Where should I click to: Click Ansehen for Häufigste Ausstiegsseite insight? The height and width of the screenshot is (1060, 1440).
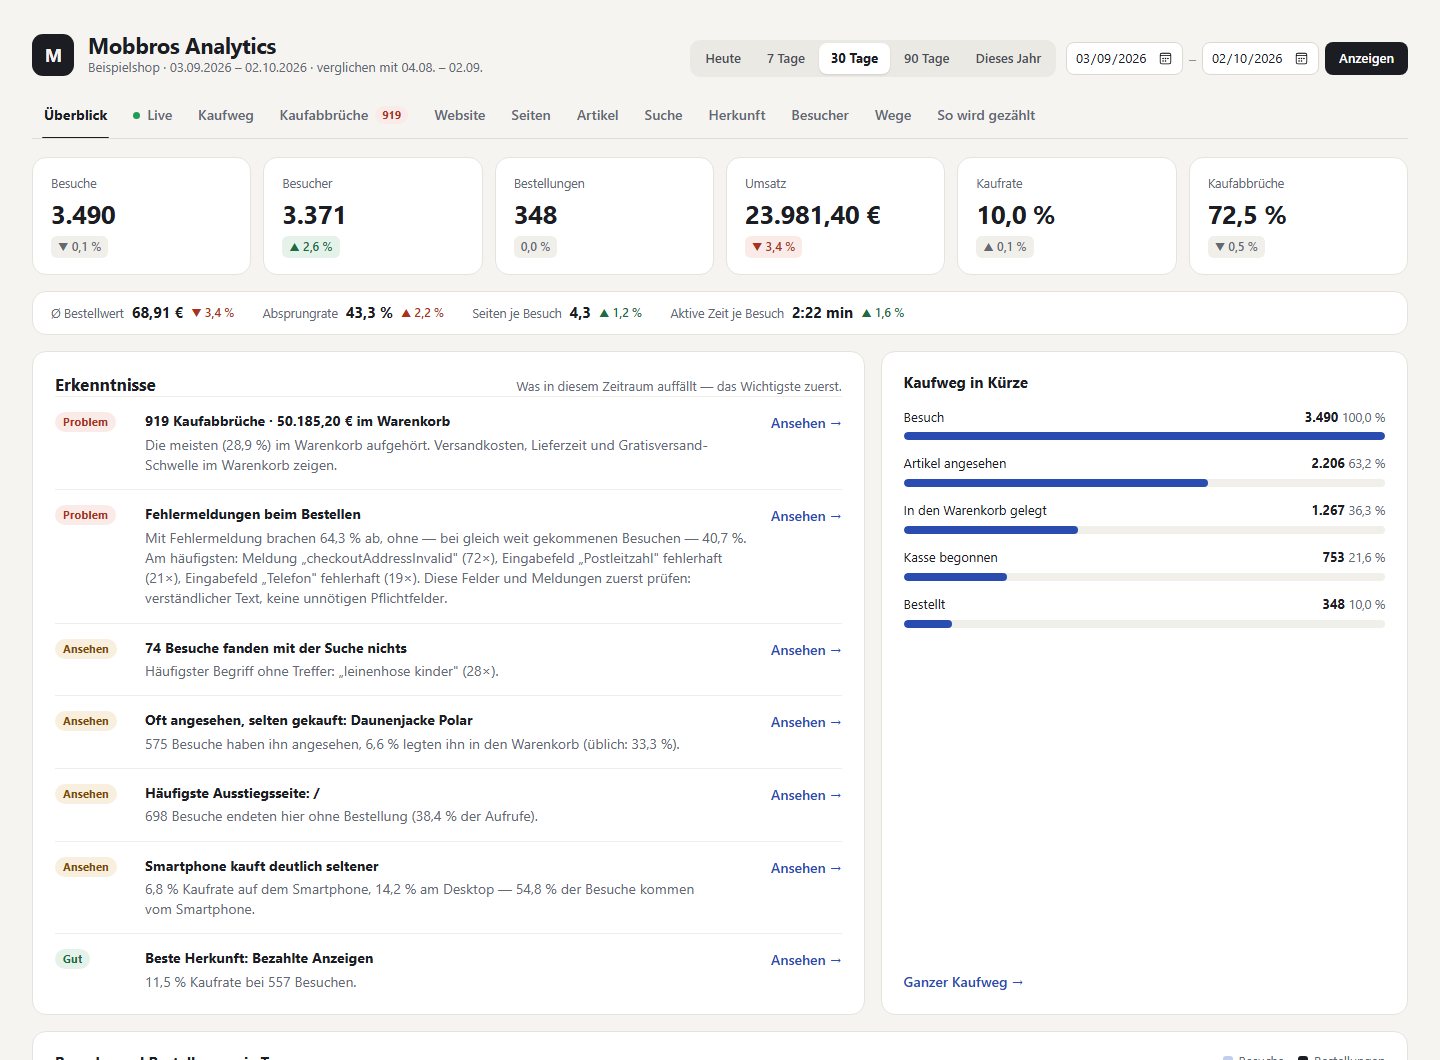(x=806, y=795)
